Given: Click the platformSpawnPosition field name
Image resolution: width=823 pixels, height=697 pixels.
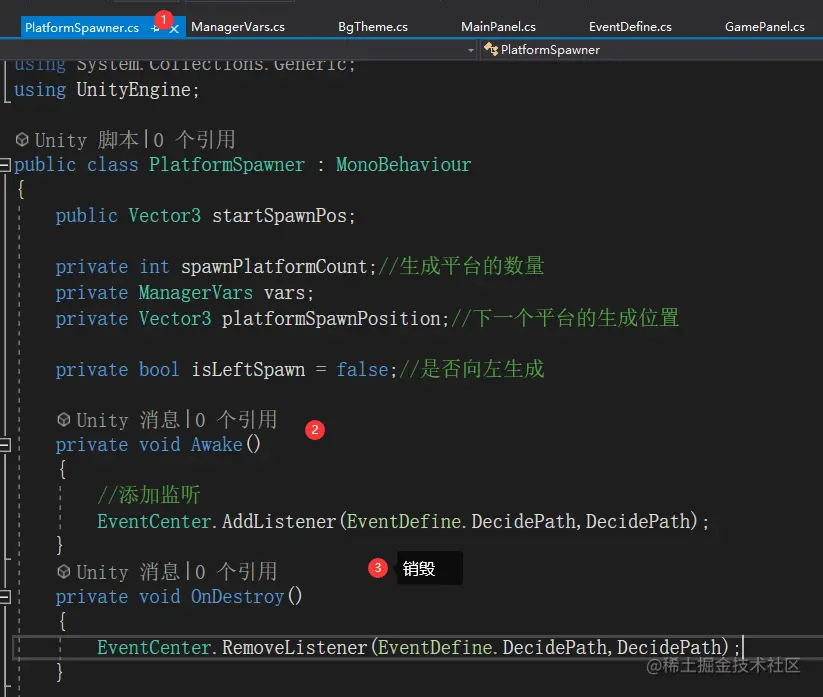Looking at the screenshot, I should tap(331, 319).
